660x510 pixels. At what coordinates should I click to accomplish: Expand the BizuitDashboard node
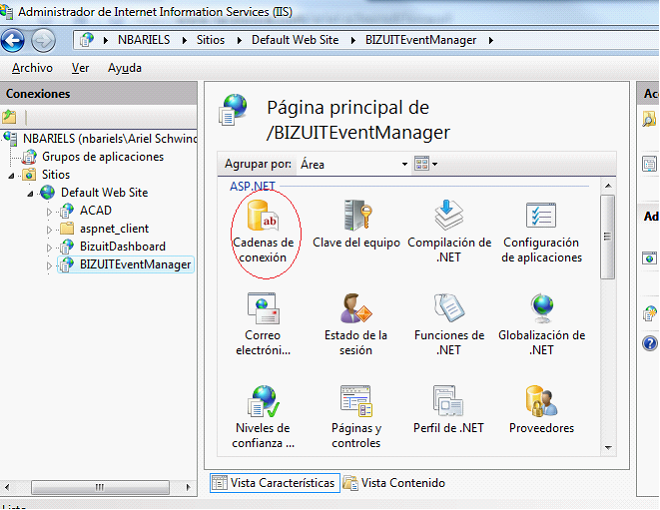point(49,247)
